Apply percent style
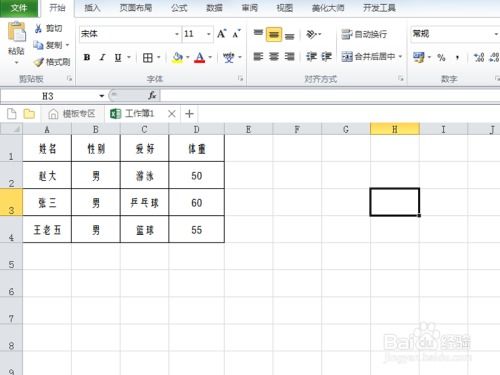 (441, 58)
